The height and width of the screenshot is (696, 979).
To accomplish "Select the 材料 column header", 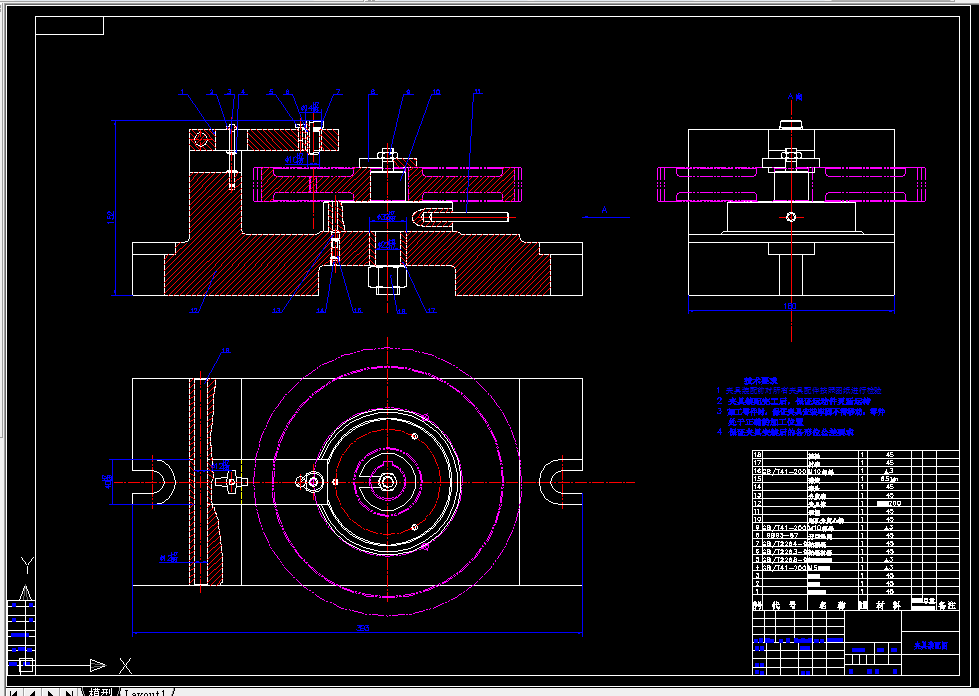I will (887, 605).
